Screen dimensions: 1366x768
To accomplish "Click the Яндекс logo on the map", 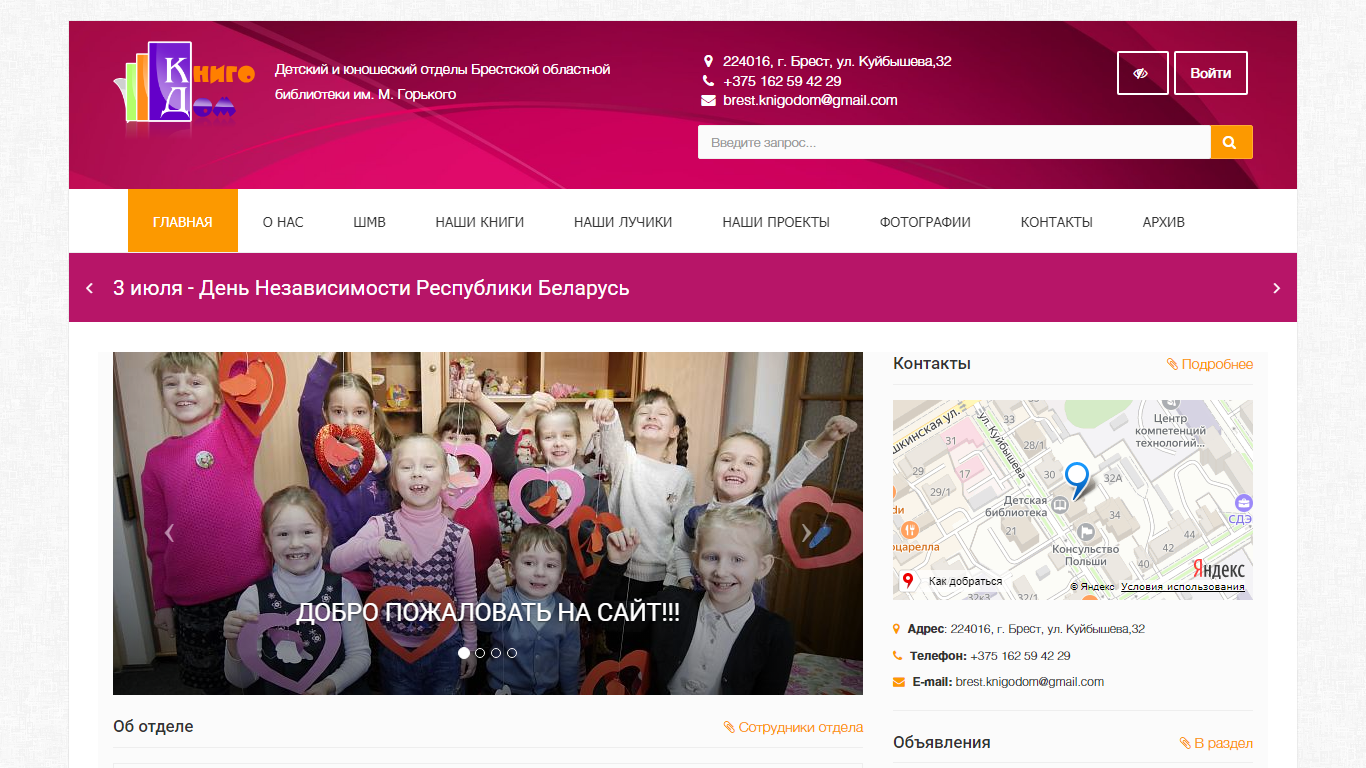I will (1218, 569).
